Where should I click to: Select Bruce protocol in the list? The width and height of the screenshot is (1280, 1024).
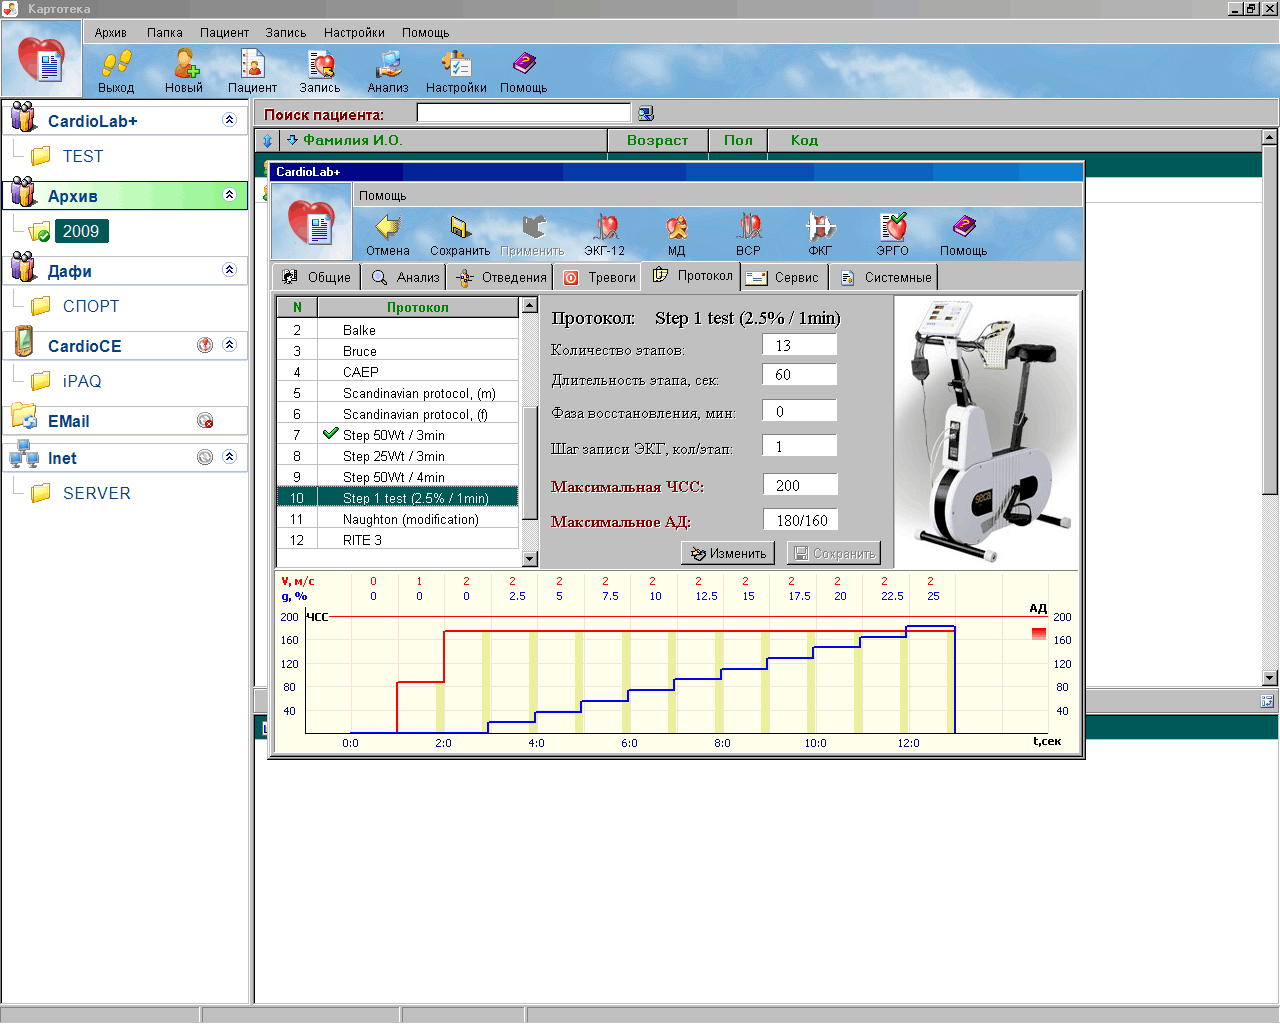point(360,351)
